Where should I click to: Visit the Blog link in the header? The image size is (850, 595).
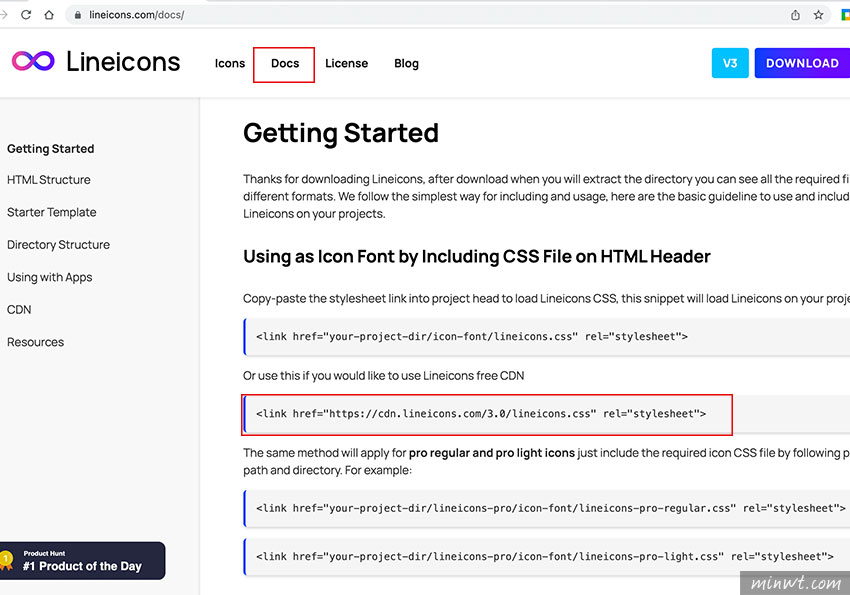[x=406, y=63]
